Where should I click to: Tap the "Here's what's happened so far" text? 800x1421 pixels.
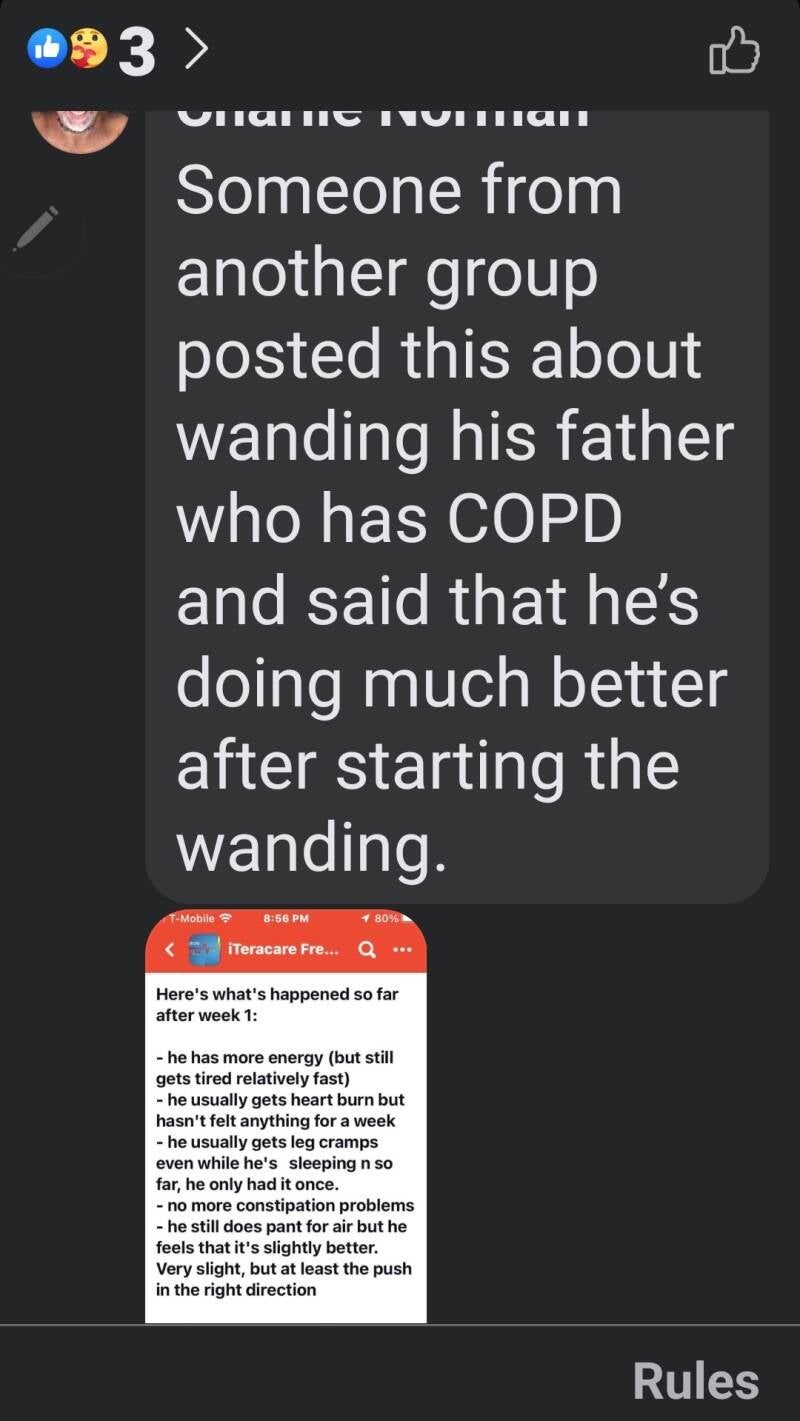(277, 995)
